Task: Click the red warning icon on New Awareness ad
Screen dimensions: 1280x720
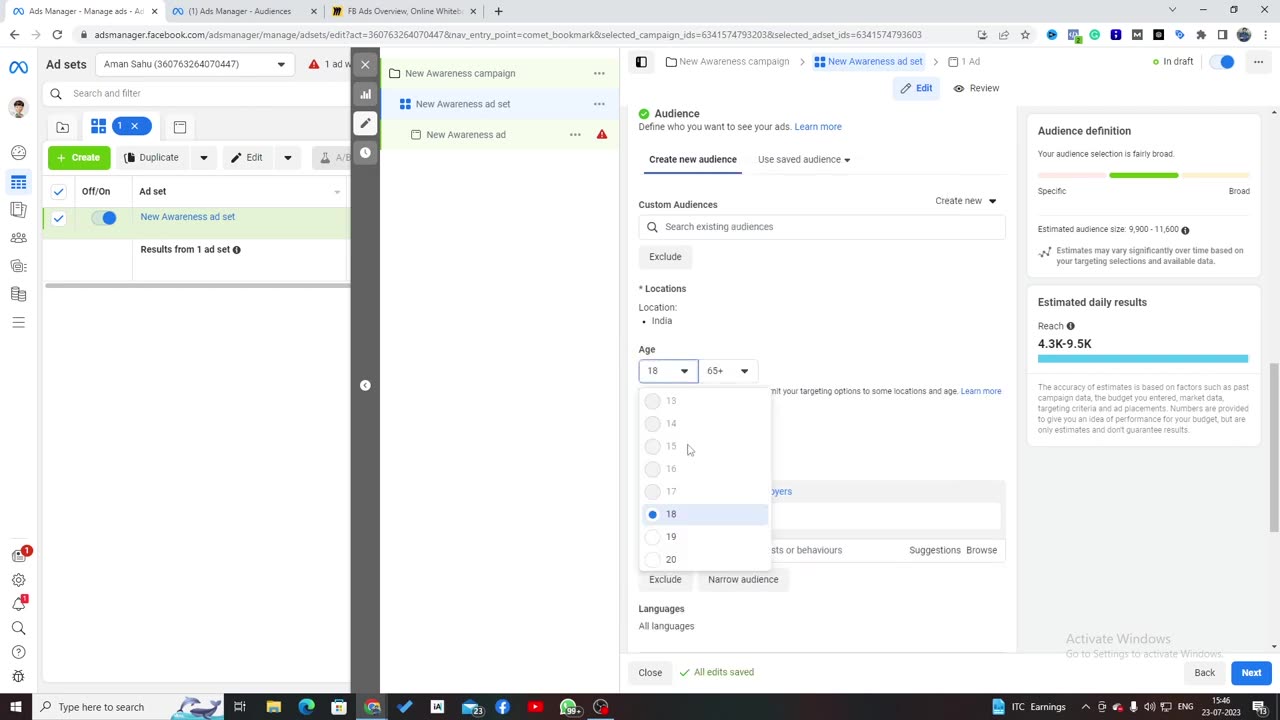Action: click(602, 134)
